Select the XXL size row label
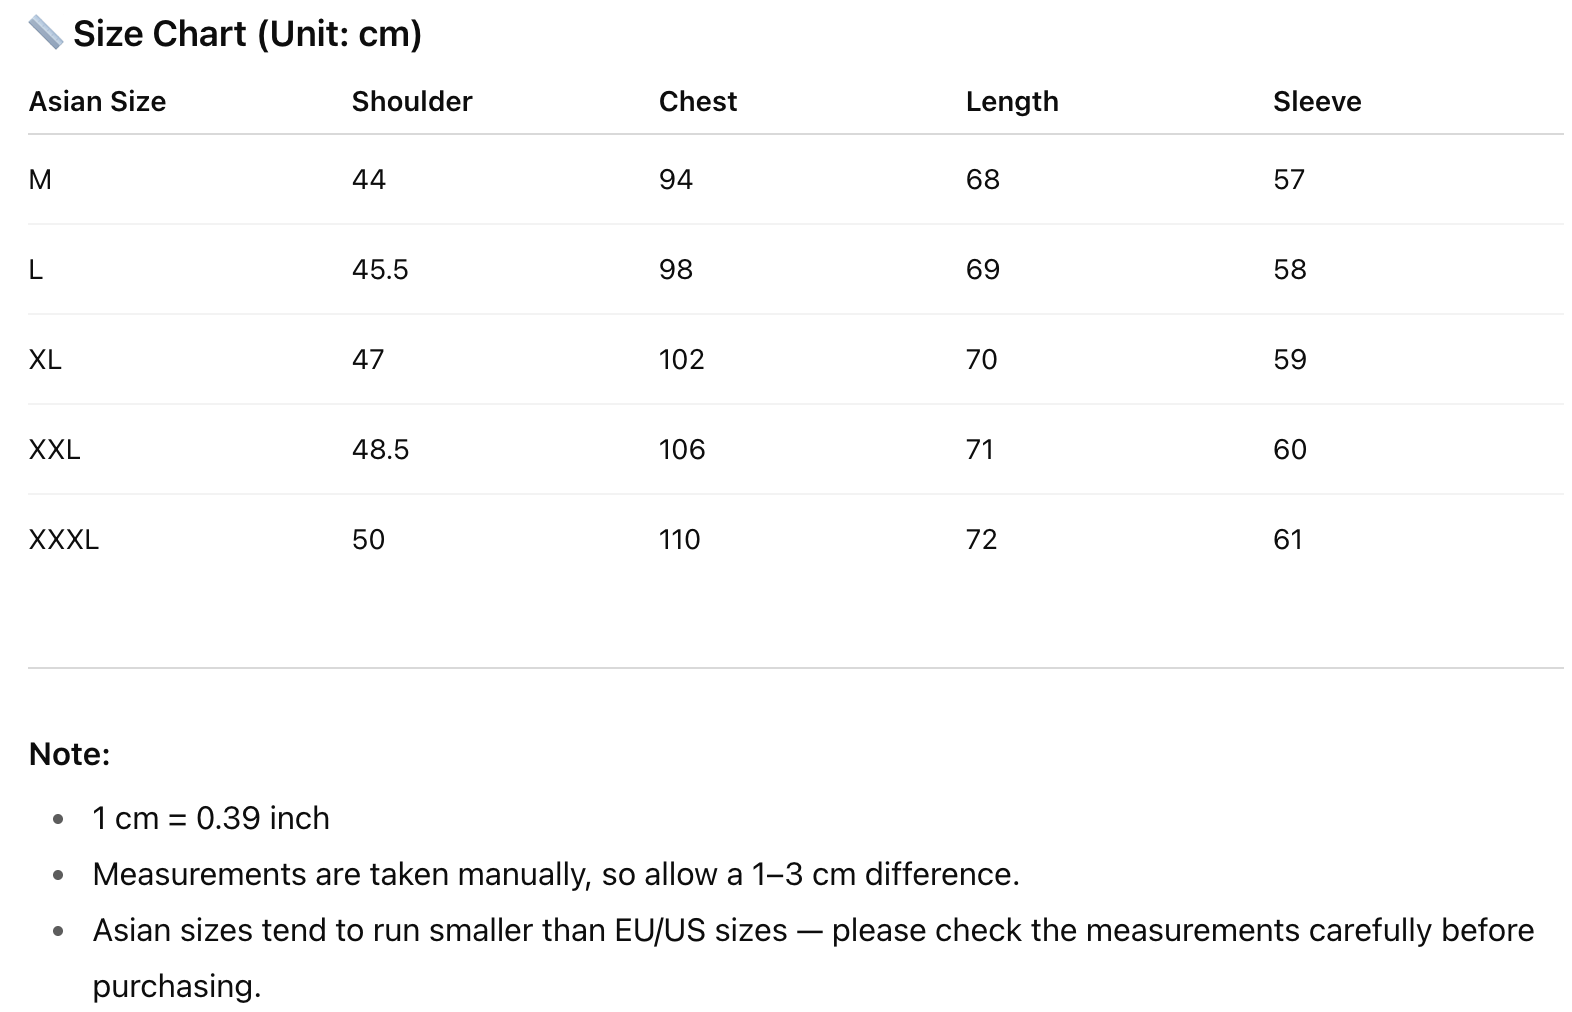Screen dimensions: 1572x1012 tap(54, 449)
